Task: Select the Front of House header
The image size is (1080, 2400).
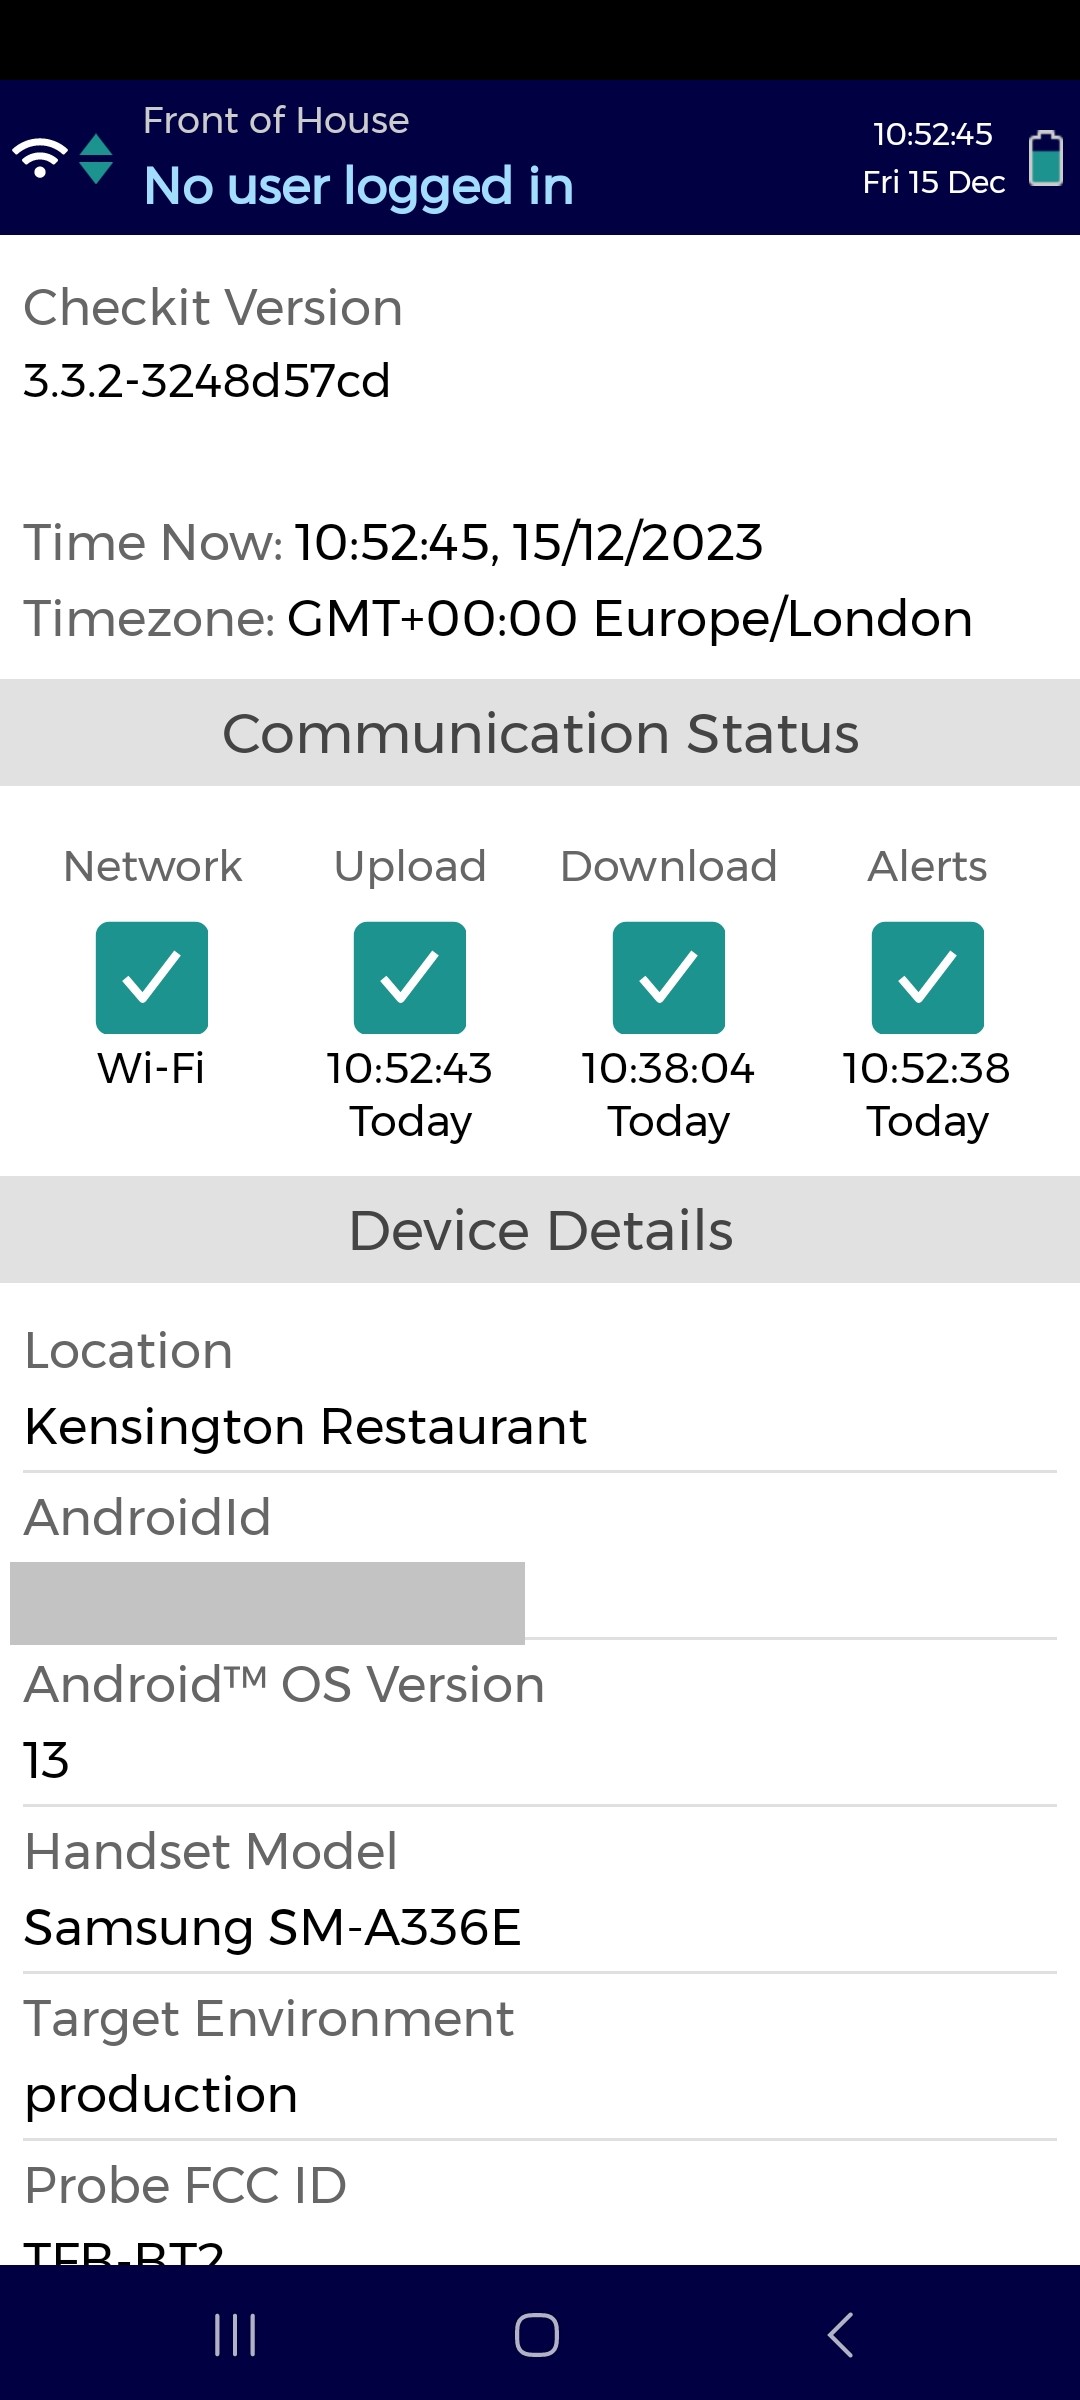Action: (x=276, y=120)
